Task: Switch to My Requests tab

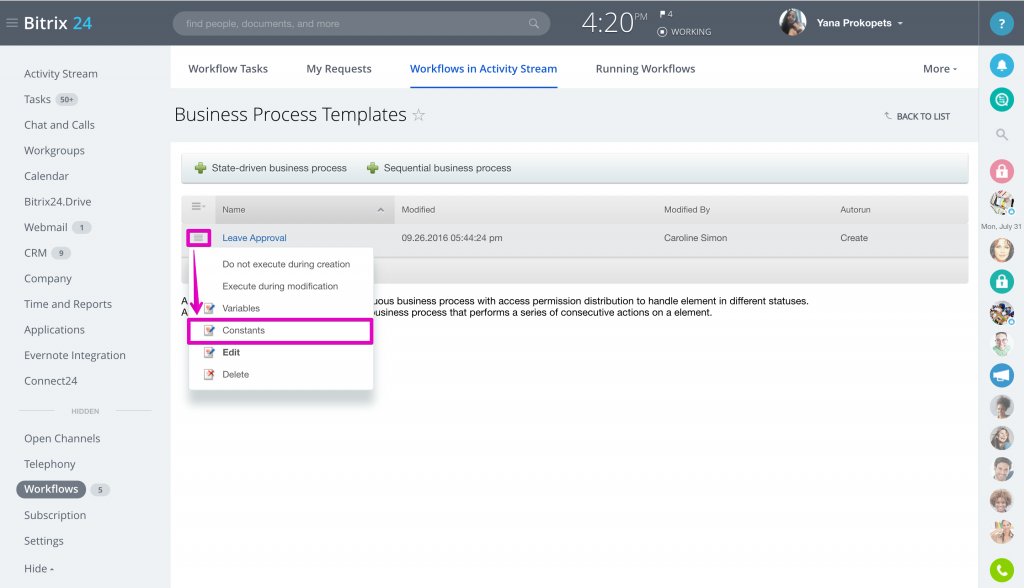Action: coord(339,69)
